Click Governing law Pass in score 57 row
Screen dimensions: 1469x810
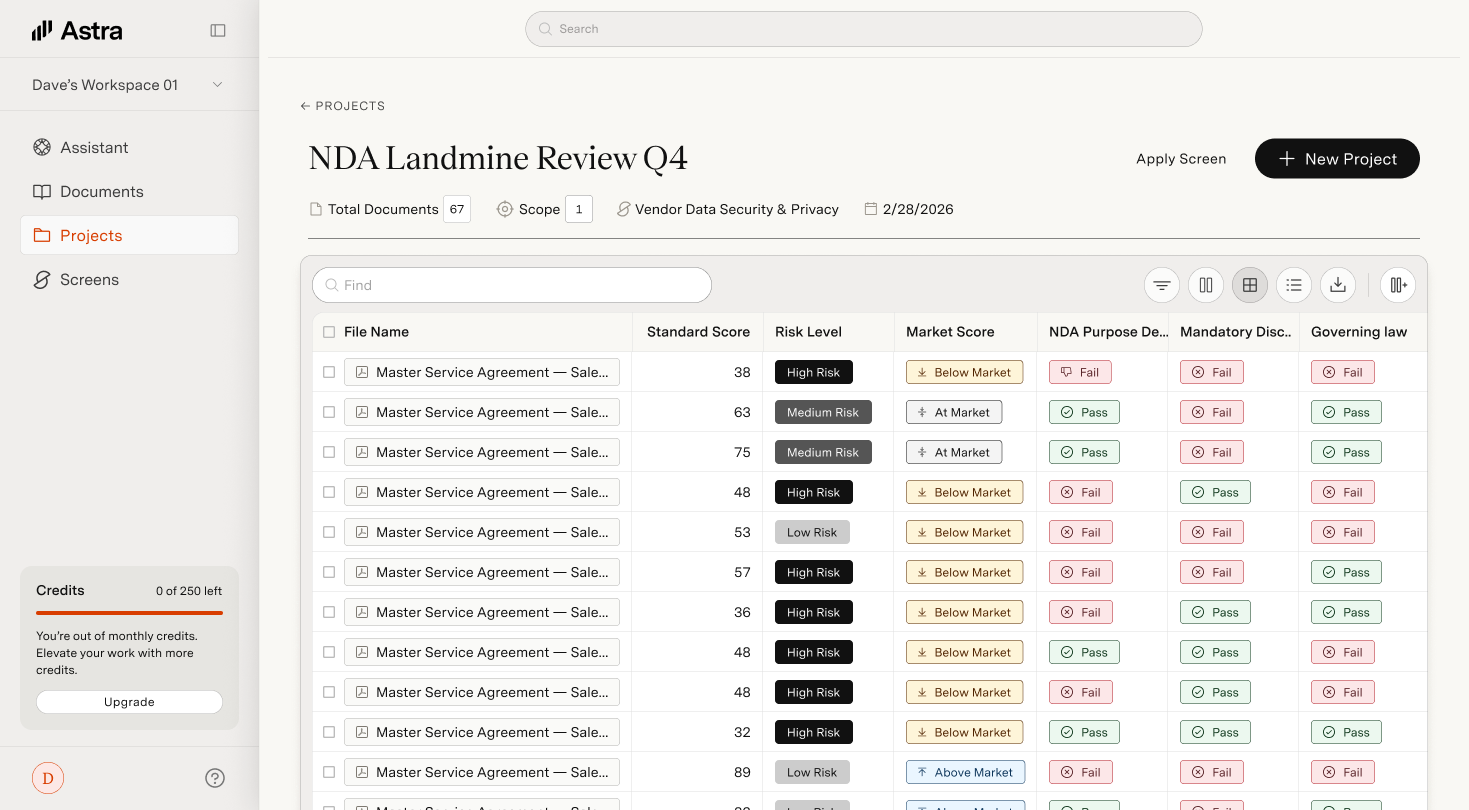pyautogui.click(x=1346, y=572)
